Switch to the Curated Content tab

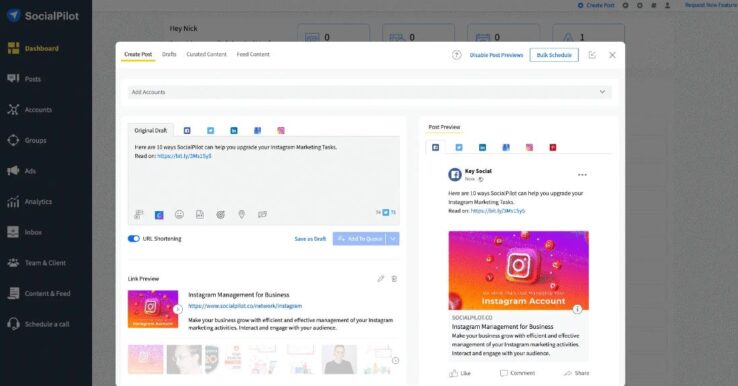point(206,54)
